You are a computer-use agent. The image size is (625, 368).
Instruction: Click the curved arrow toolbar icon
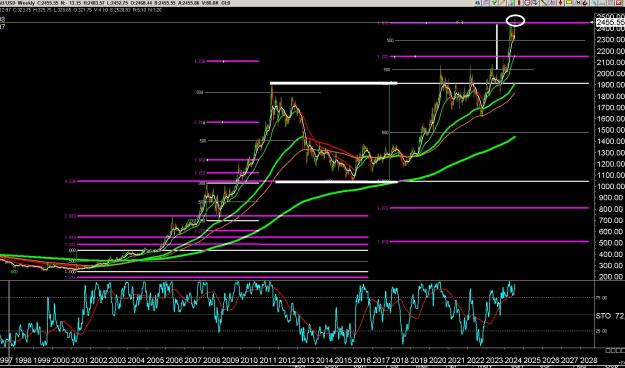[585, 3]
